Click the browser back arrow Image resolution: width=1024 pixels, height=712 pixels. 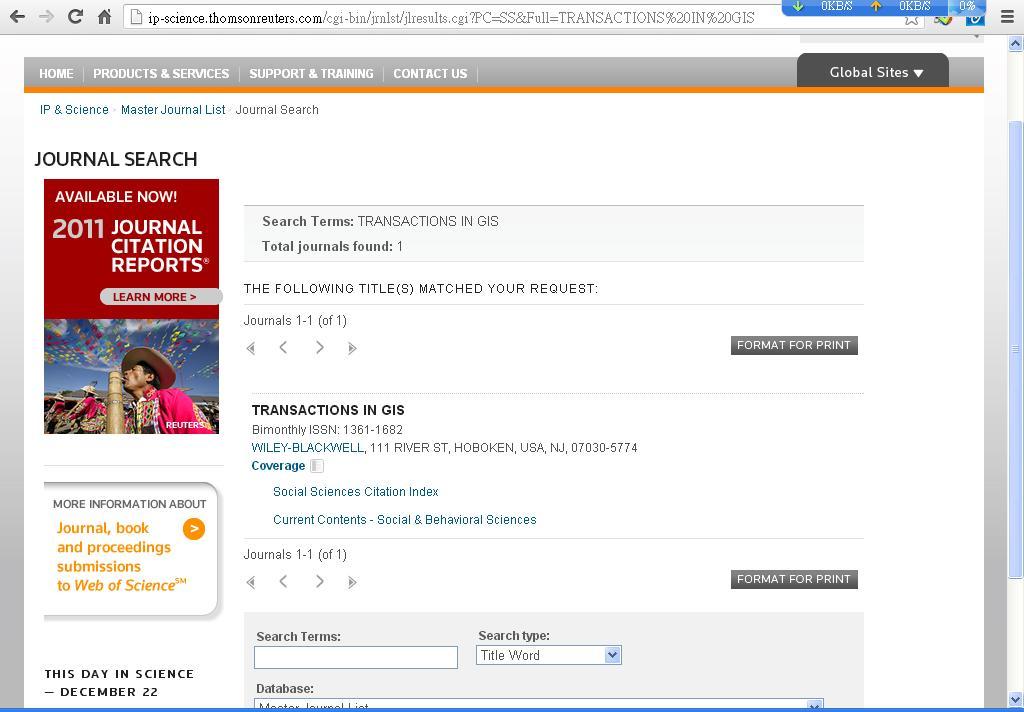18,16
